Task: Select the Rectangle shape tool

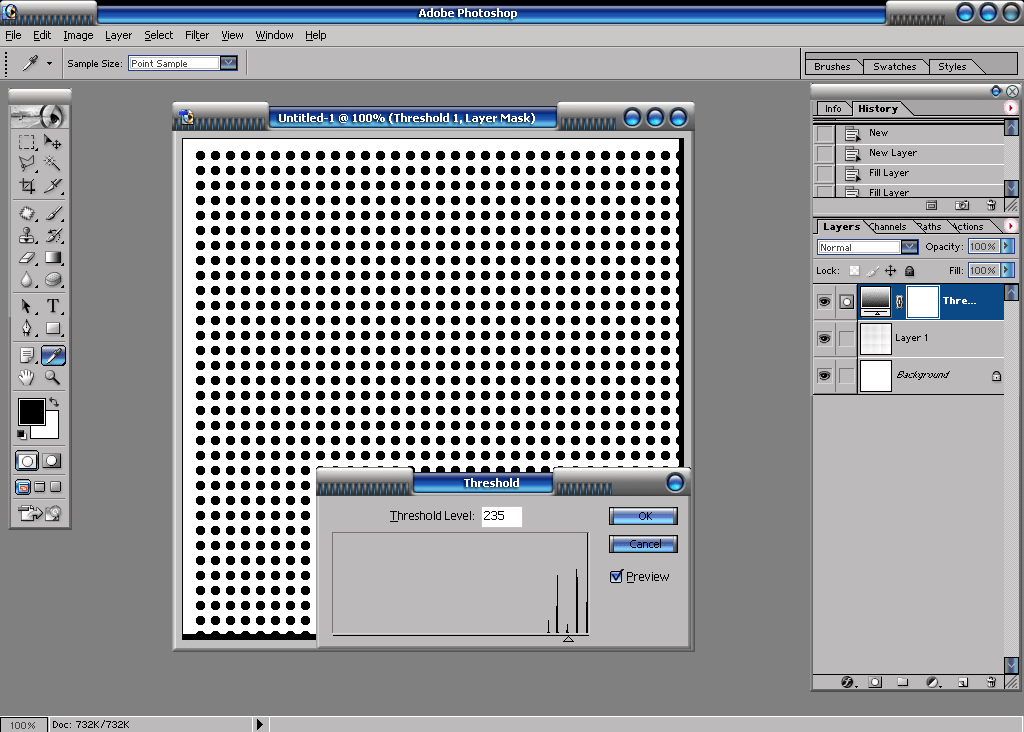Action: tap(52, 328)
